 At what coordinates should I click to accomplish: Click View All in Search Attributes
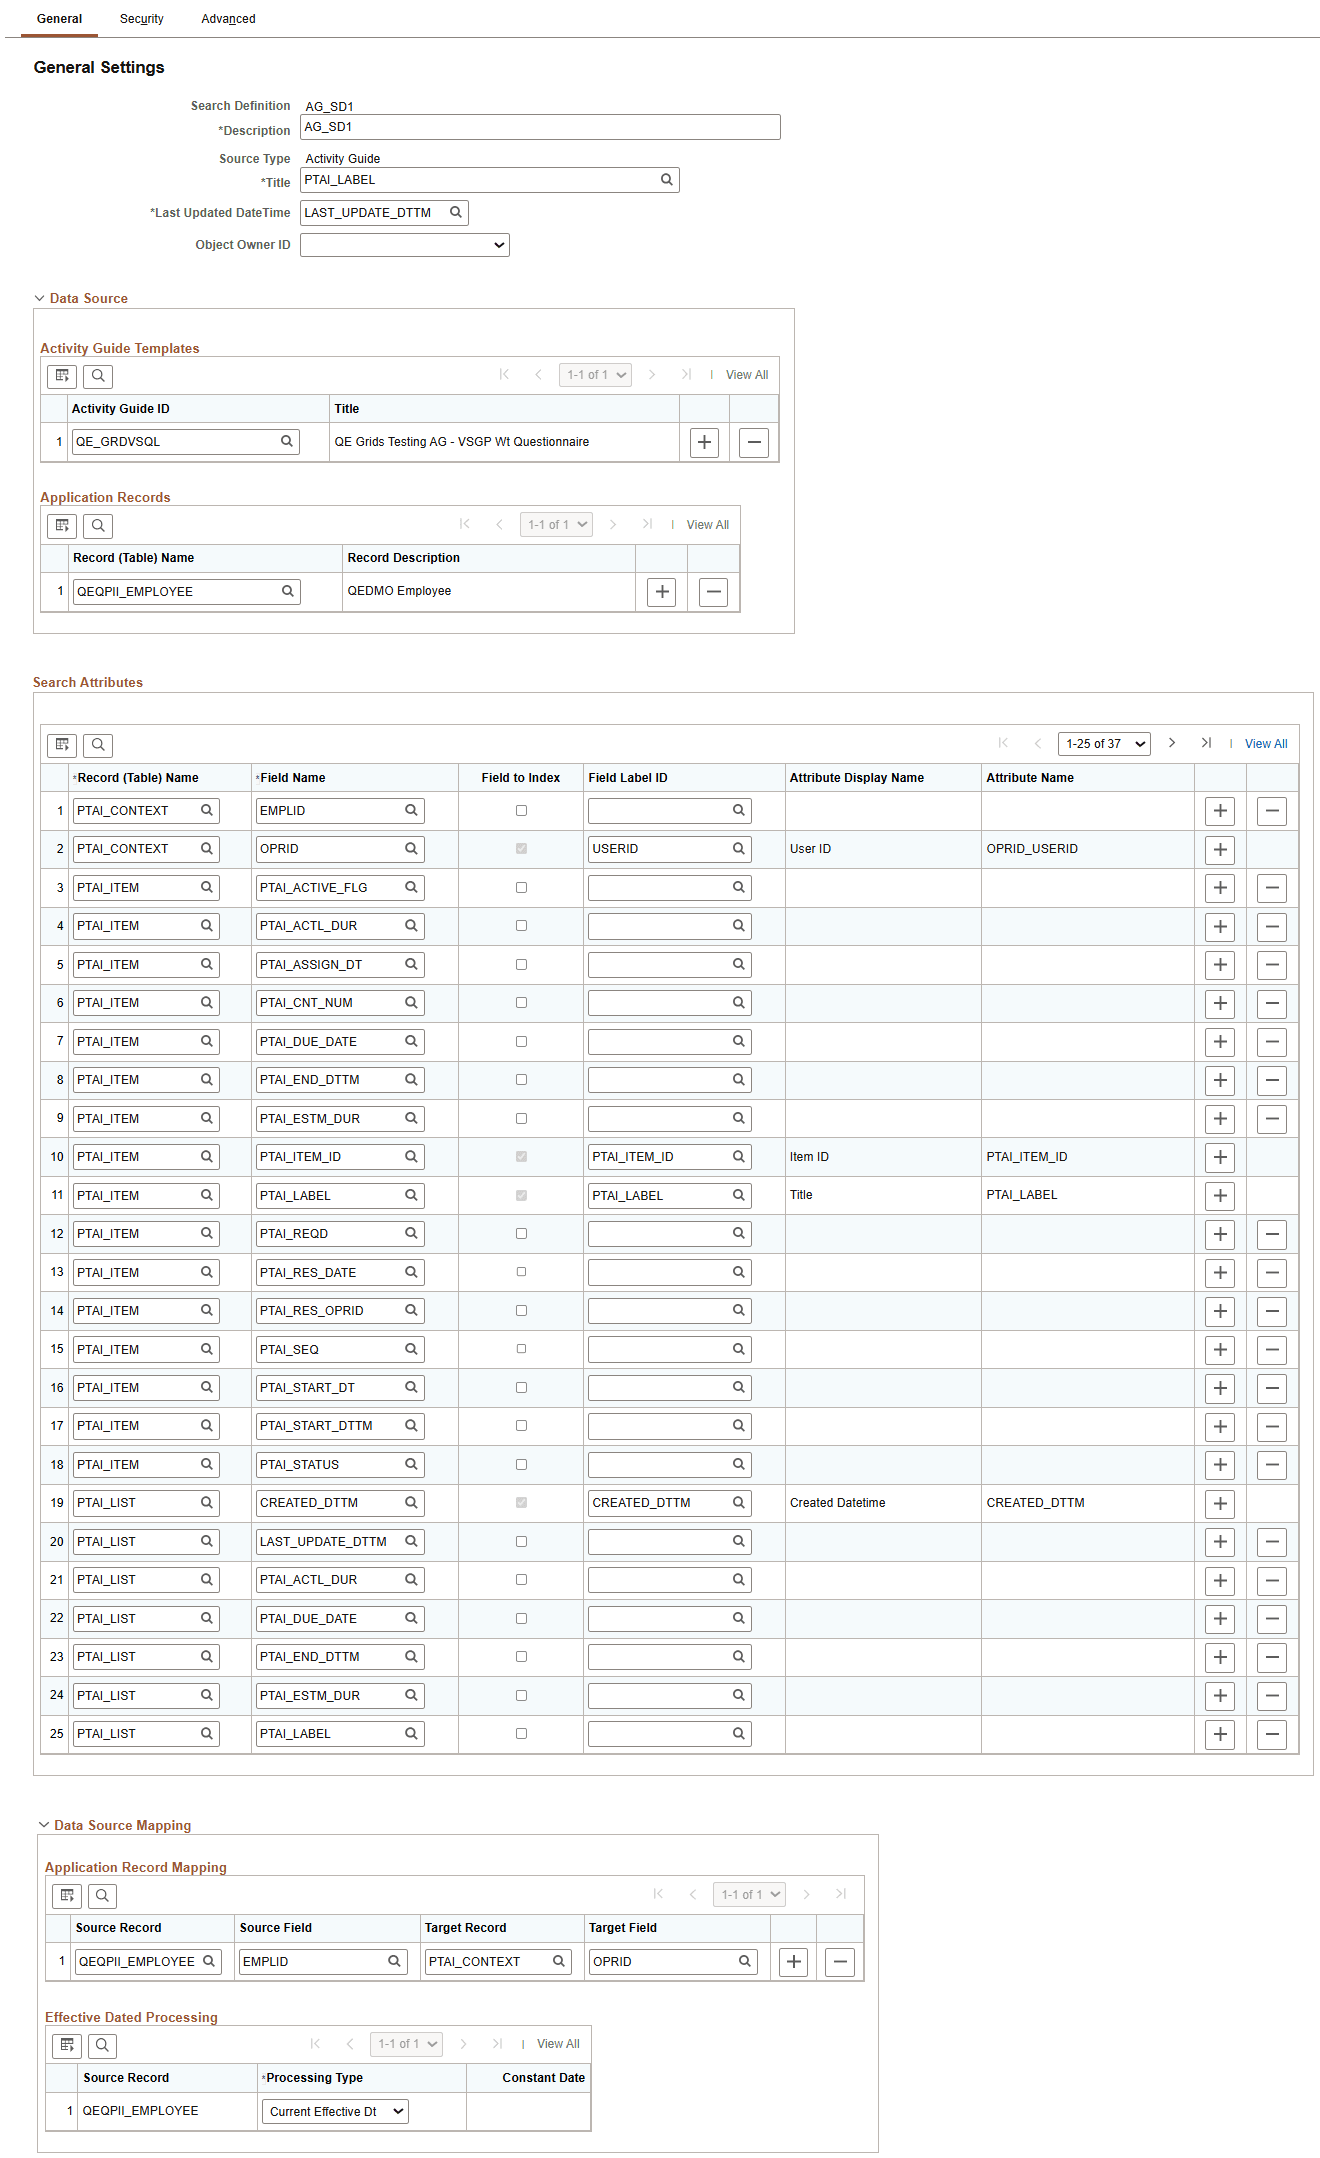[x=1265, y=744]
